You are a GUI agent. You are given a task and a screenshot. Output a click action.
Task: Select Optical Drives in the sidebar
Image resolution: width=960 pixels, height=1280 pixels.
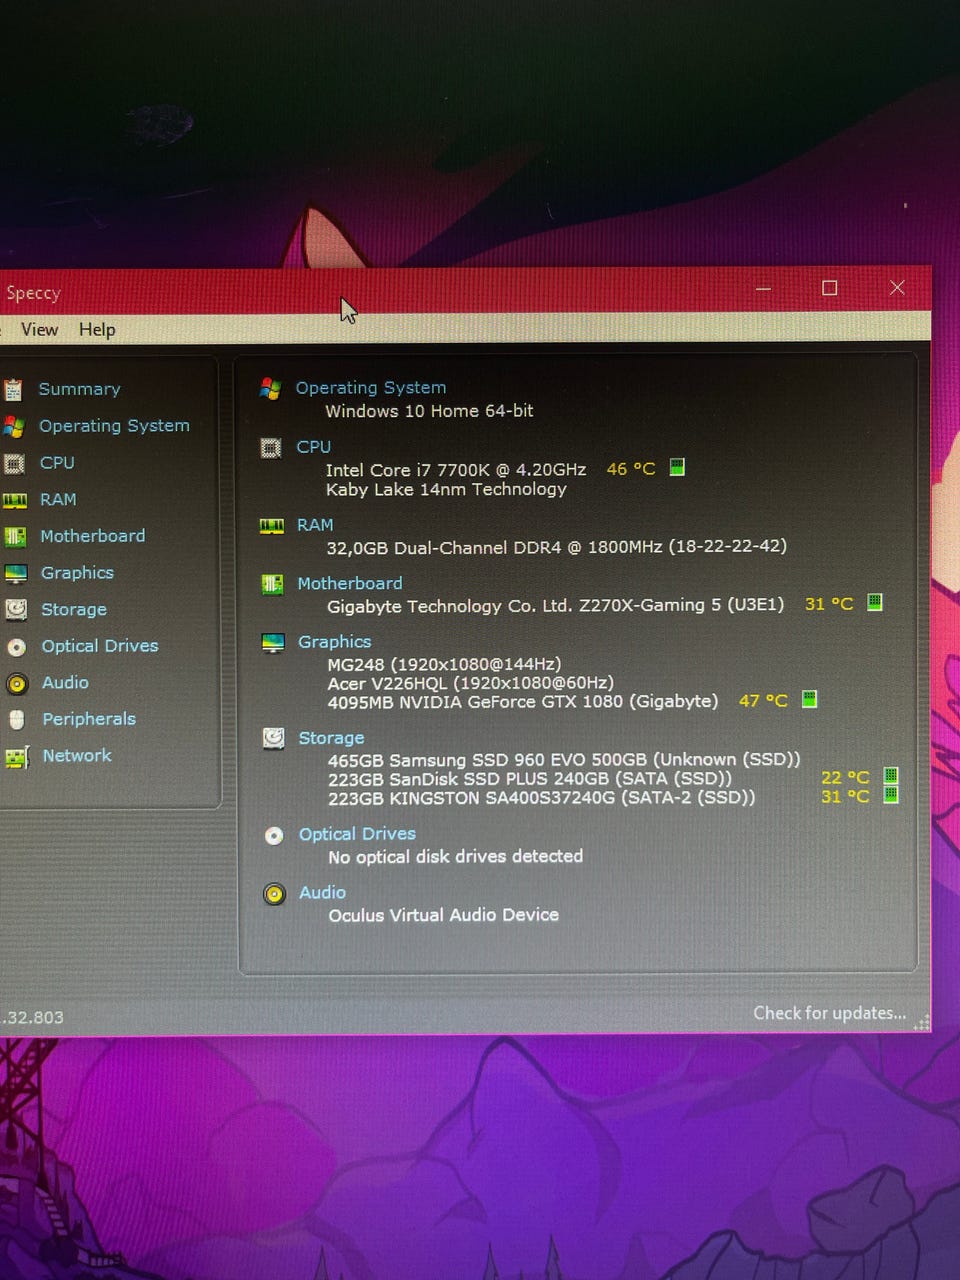tap(100, 646)
